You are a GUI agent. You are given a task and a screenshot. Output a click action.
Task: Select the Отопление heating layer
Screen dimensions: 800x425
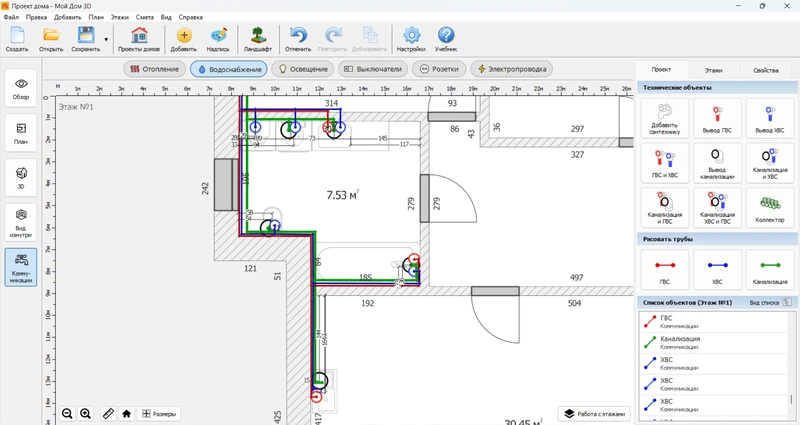click(x=155, y=69)
